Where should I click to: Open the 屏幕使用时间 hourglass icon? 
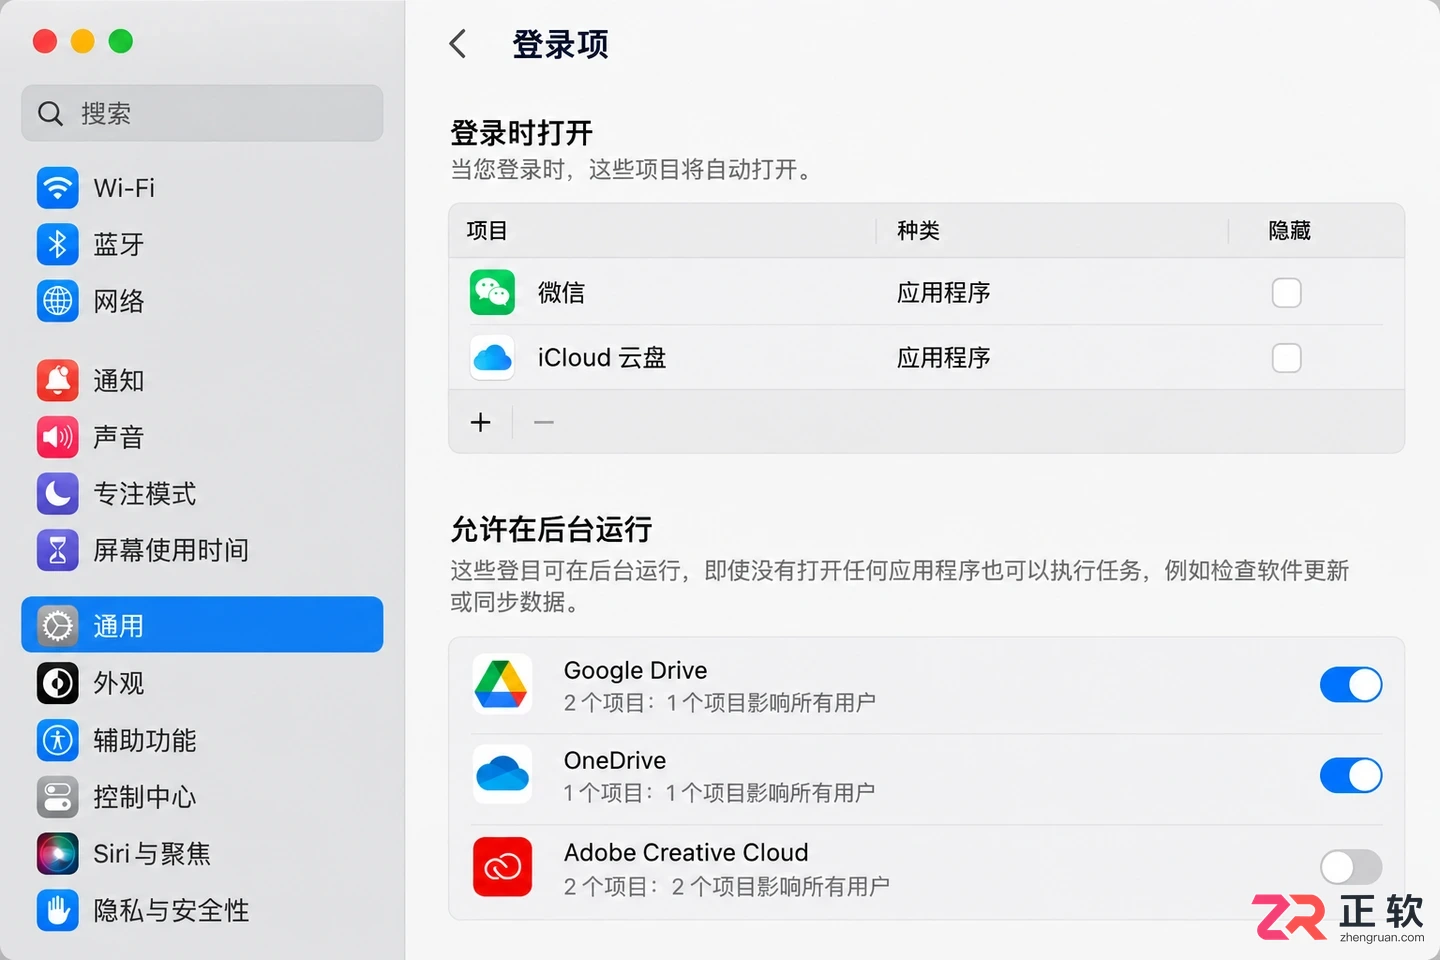(x=57, y=550)
